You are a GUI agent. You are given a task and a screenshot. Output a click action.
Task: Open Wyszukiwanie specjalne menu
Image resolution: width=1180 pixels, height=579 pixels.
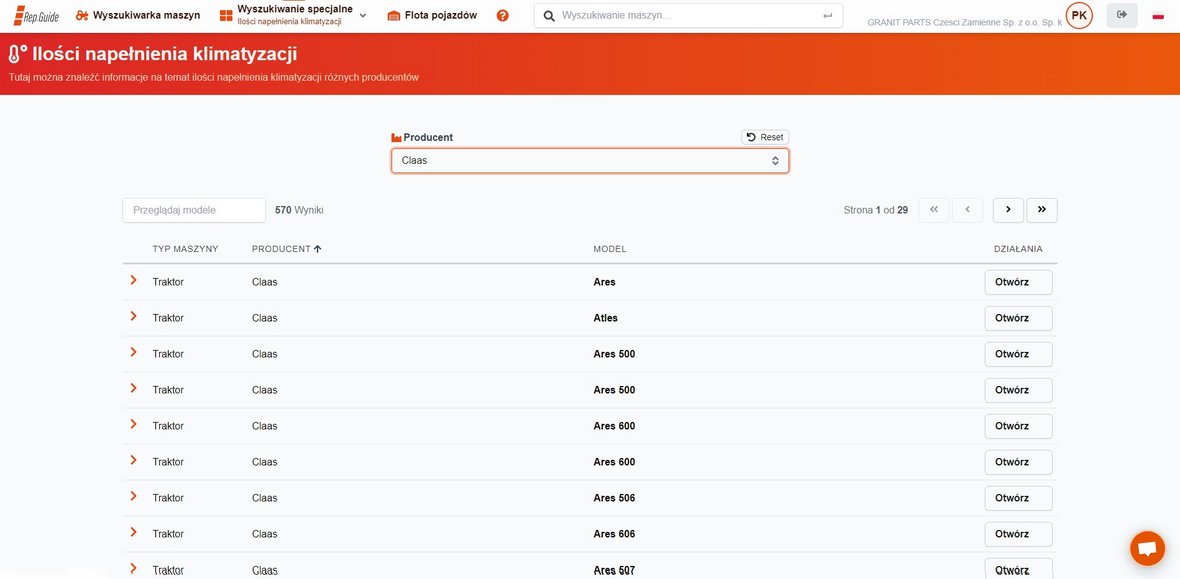click(292, 15)
